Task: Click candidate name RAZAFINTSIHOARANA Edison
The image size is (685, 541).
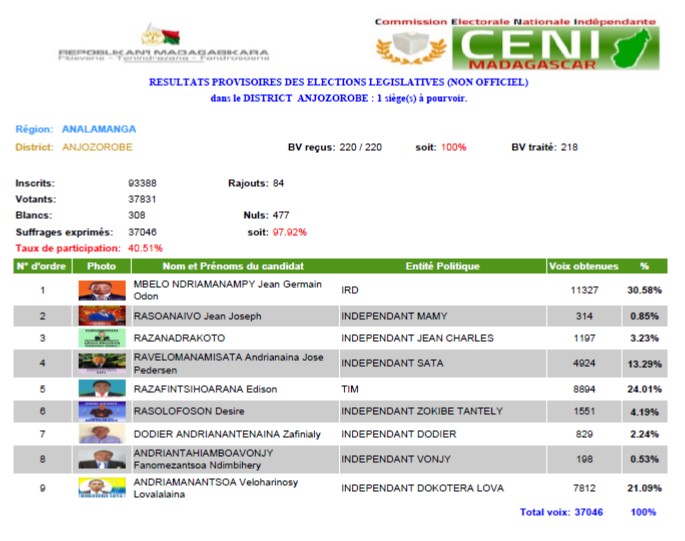Action: [x=205, y=389]
